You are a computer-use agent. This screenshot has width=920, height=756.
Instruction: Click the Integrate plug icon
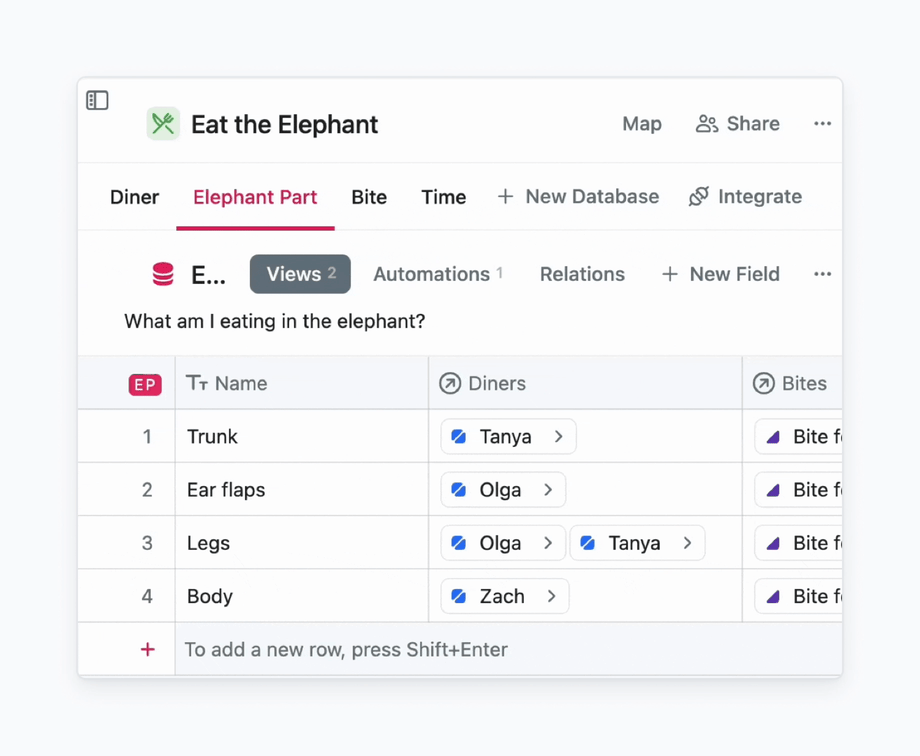[x=699, y=197]
